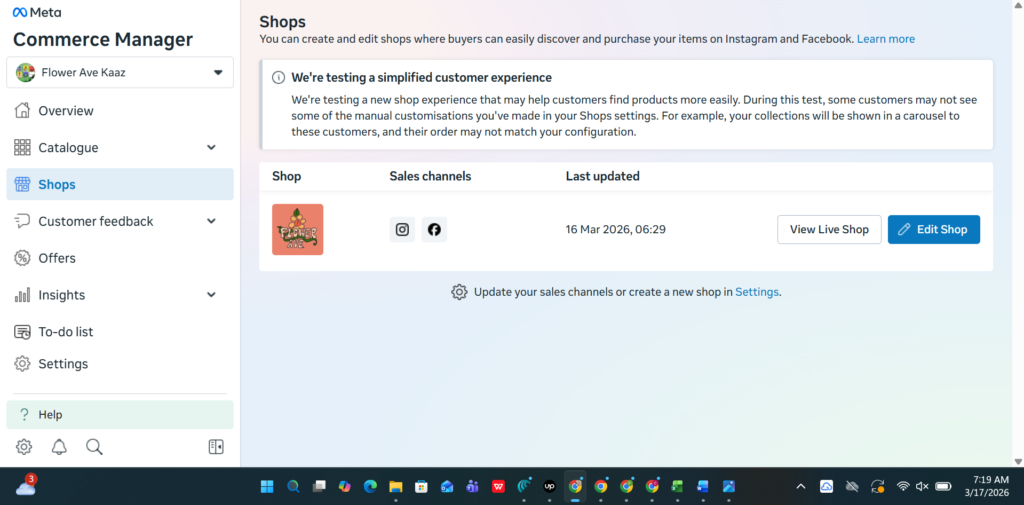Viewport: 1024px width, 505px height.
Task: Open the Help section
Action: [120, 415]
